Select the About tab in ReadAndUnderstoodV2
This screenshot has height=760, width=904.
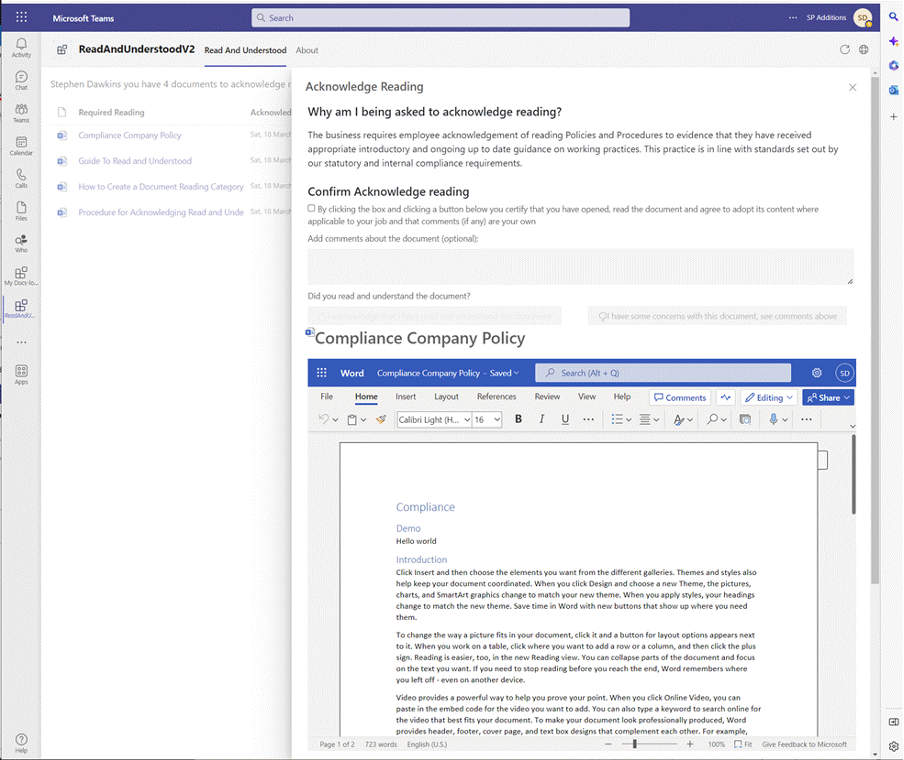[307, 51]
